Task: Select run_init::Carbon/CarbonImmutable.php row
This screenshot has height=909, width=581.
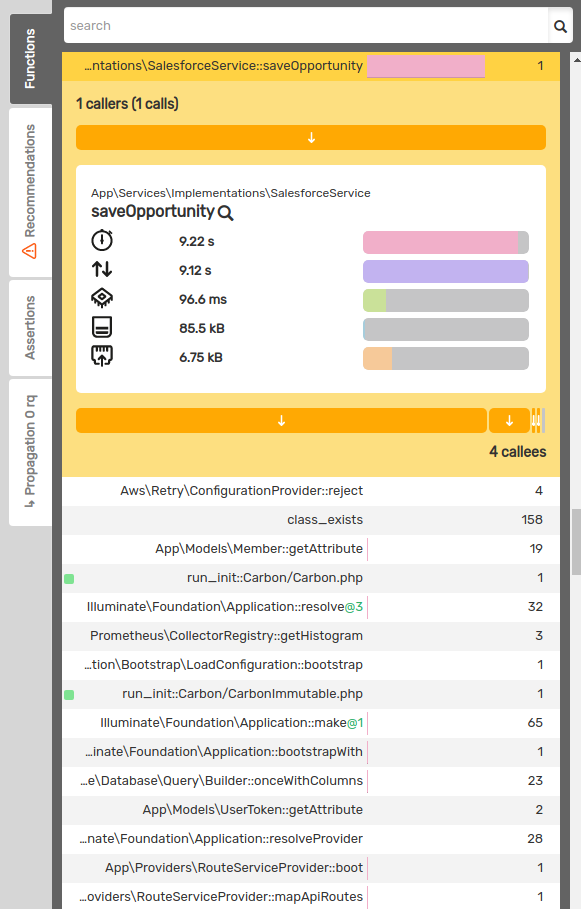Action: point(311,694)
